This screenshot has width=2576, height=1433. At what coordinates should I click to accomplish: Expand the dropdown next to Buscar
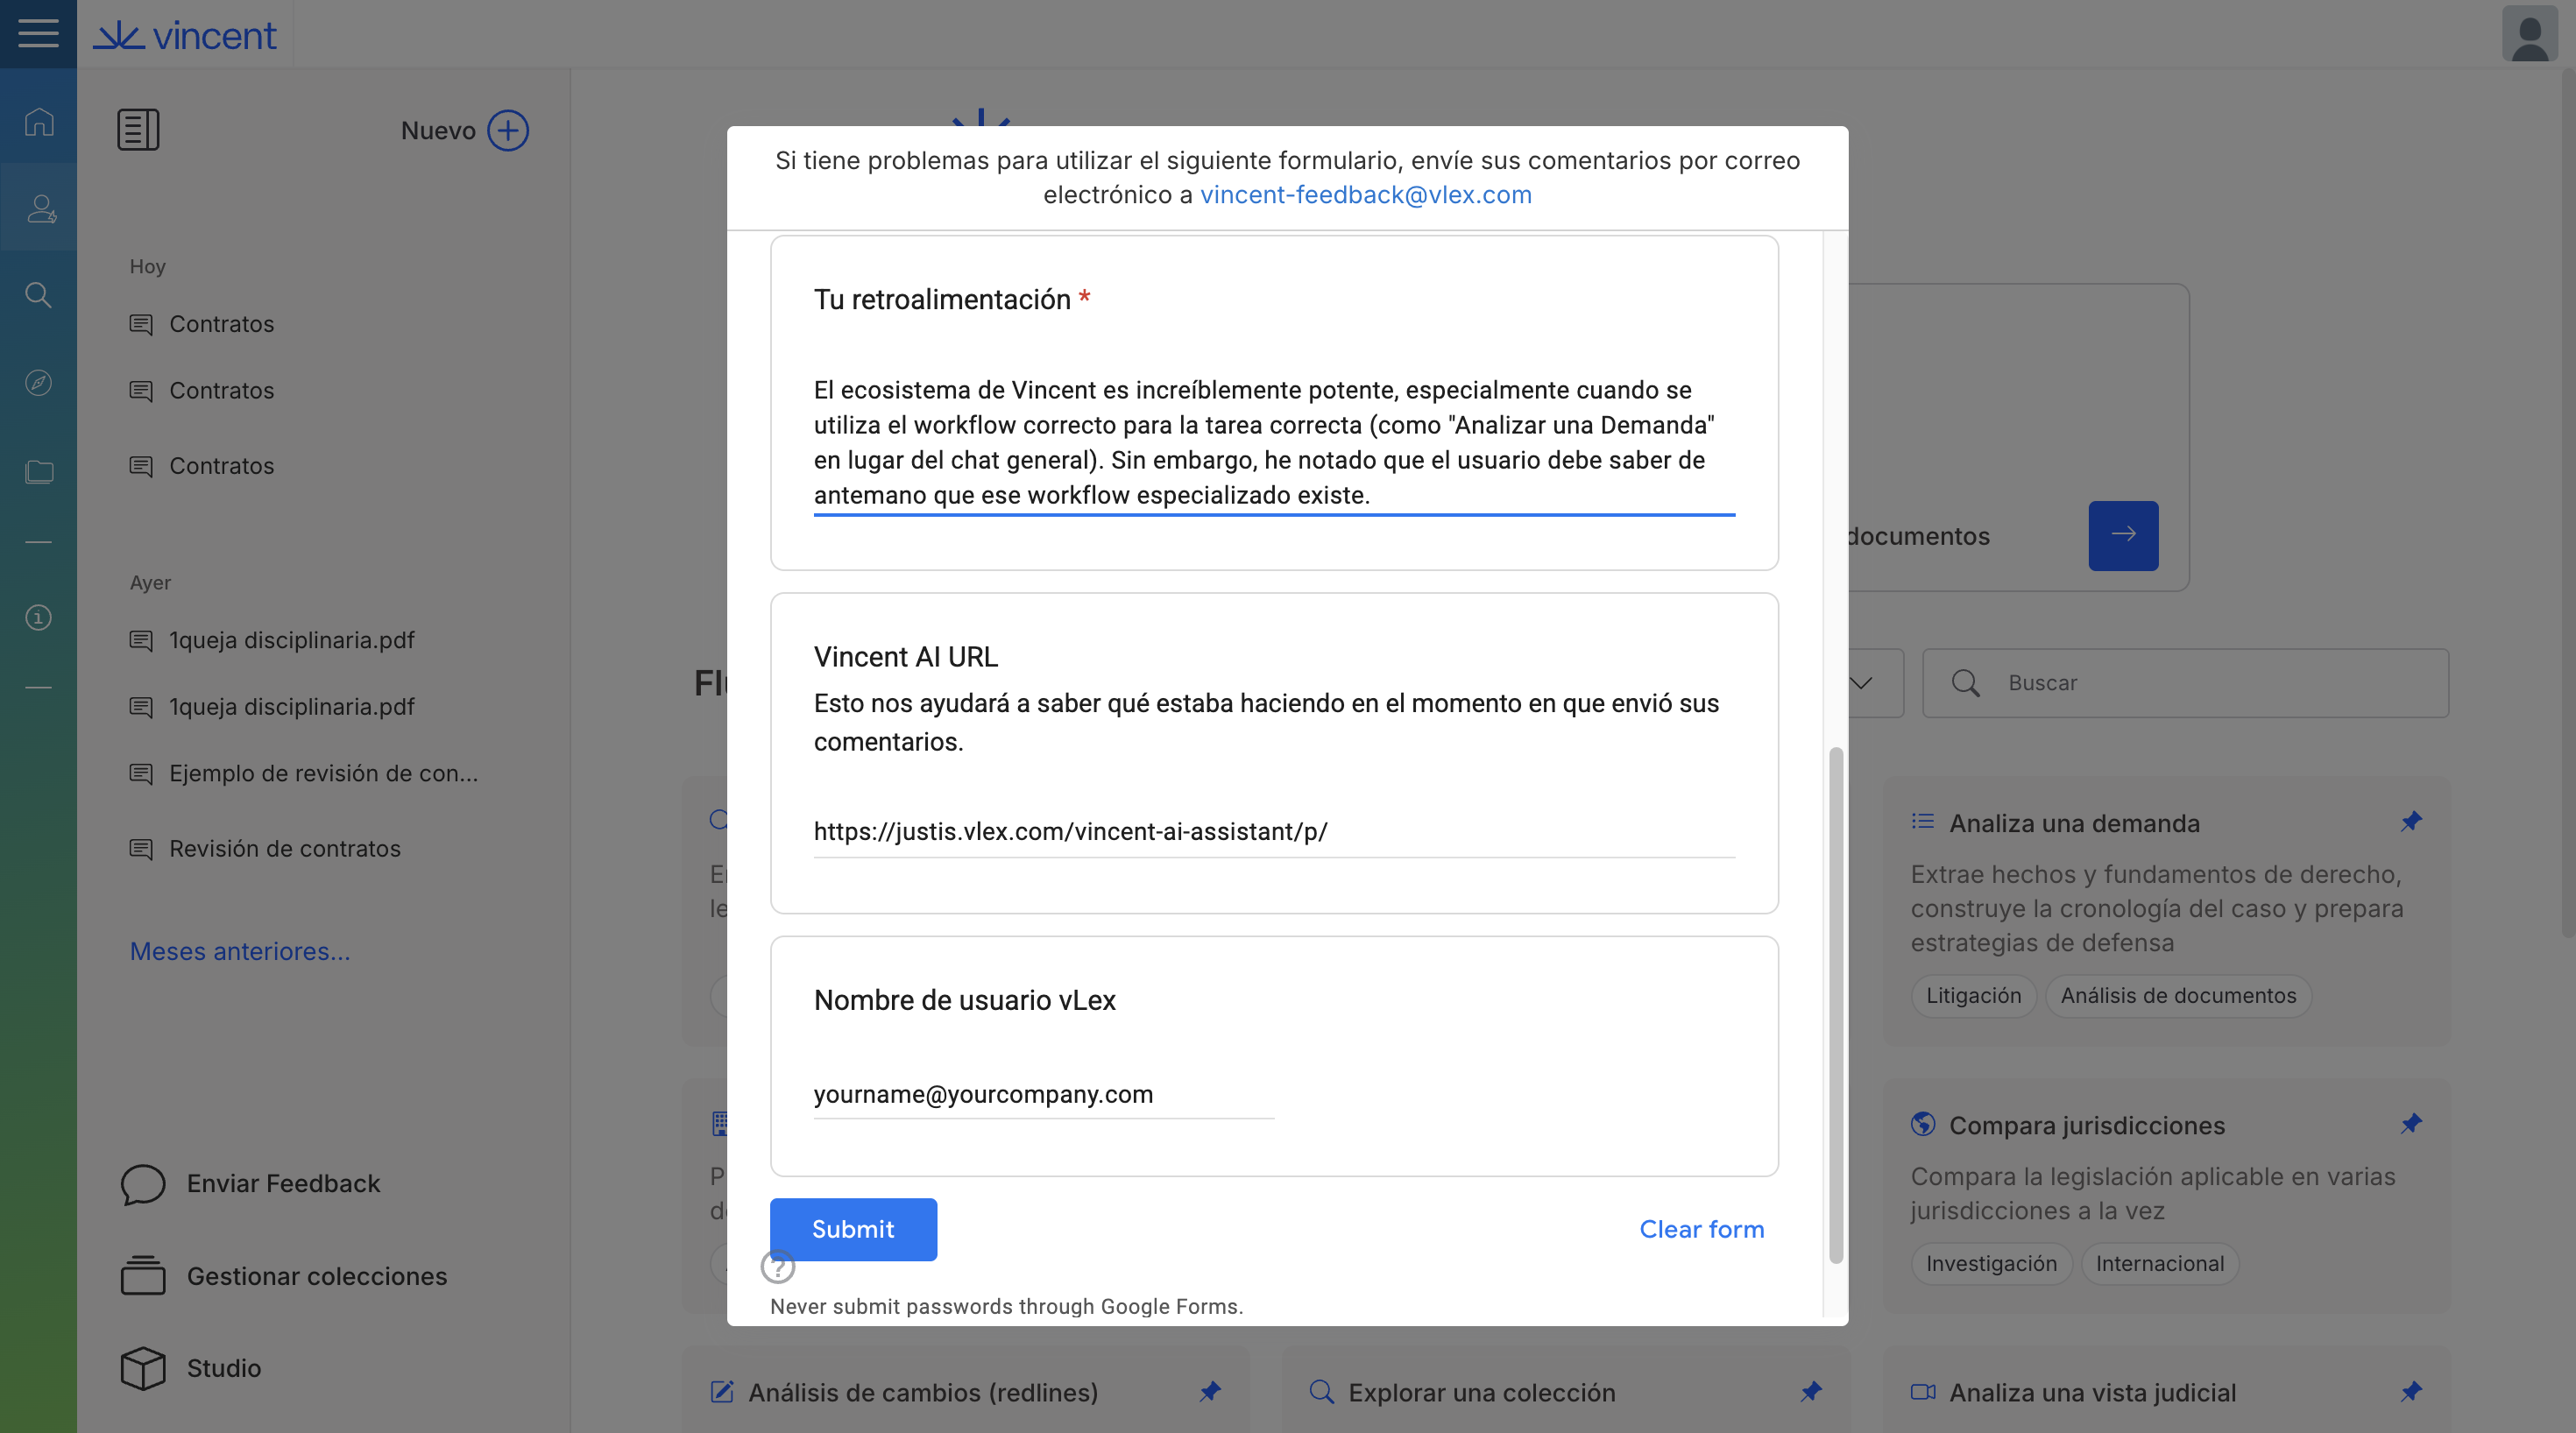point(1860,683)
